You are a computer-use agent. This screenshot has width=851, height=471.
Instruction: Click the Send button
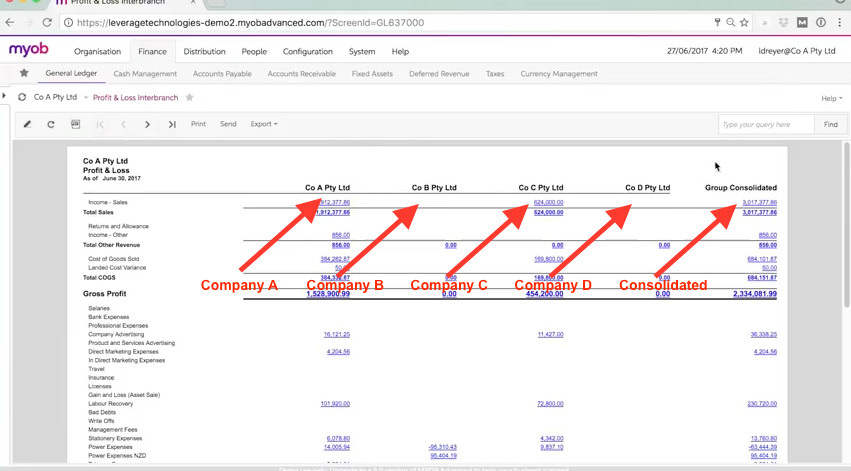[228, 124]
